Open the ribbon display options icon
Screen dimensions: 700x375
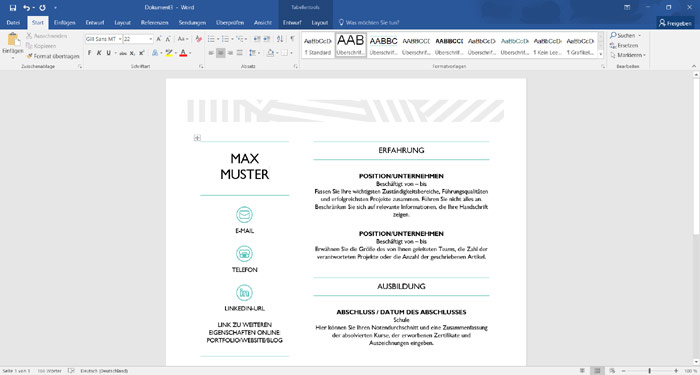pos(627,8)
